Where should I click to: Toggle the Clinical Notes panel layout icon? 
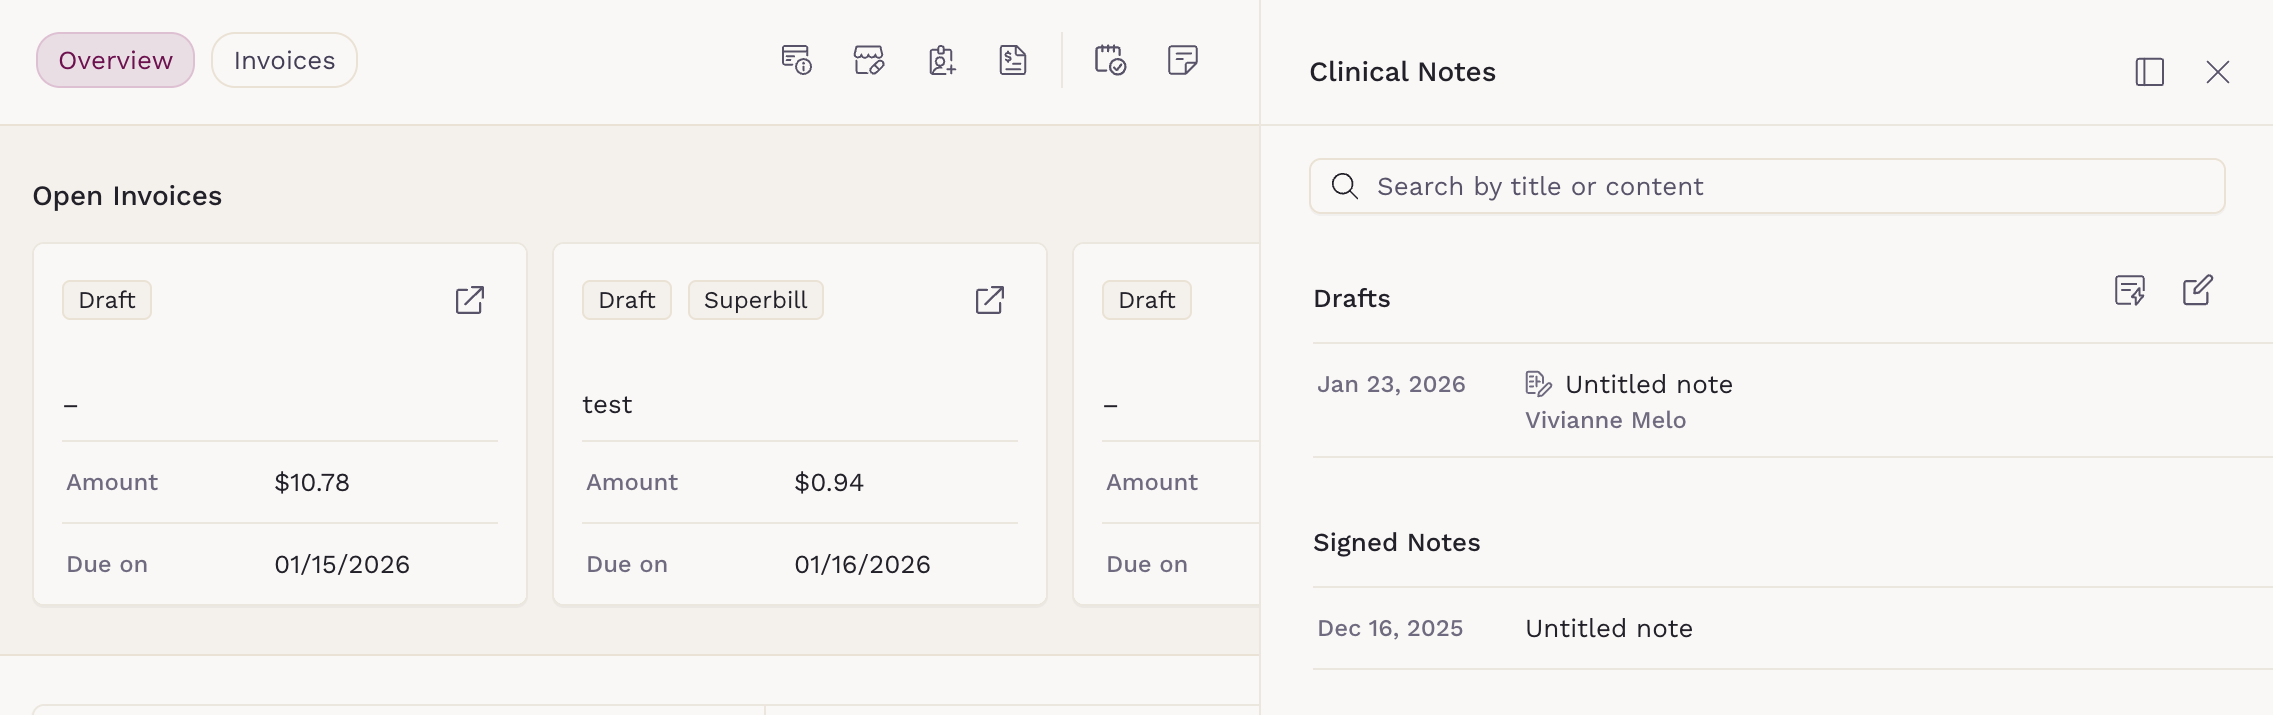pos(2149,72)
